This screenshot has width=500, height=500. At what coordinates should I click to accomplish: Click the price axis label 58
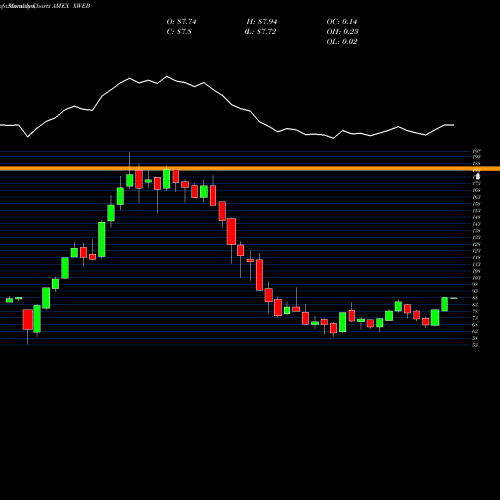pos(475,338)
